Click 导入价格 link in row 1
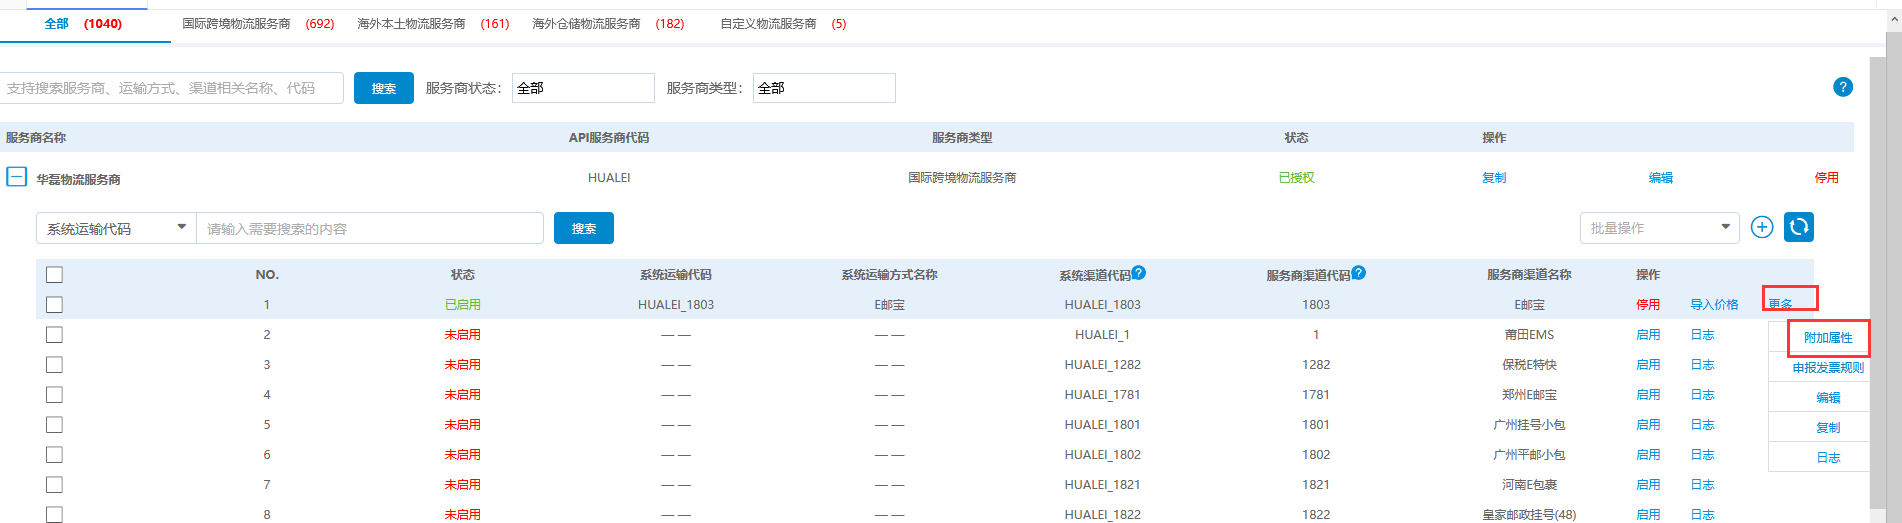1902x523 pixels. [1714, 305]
